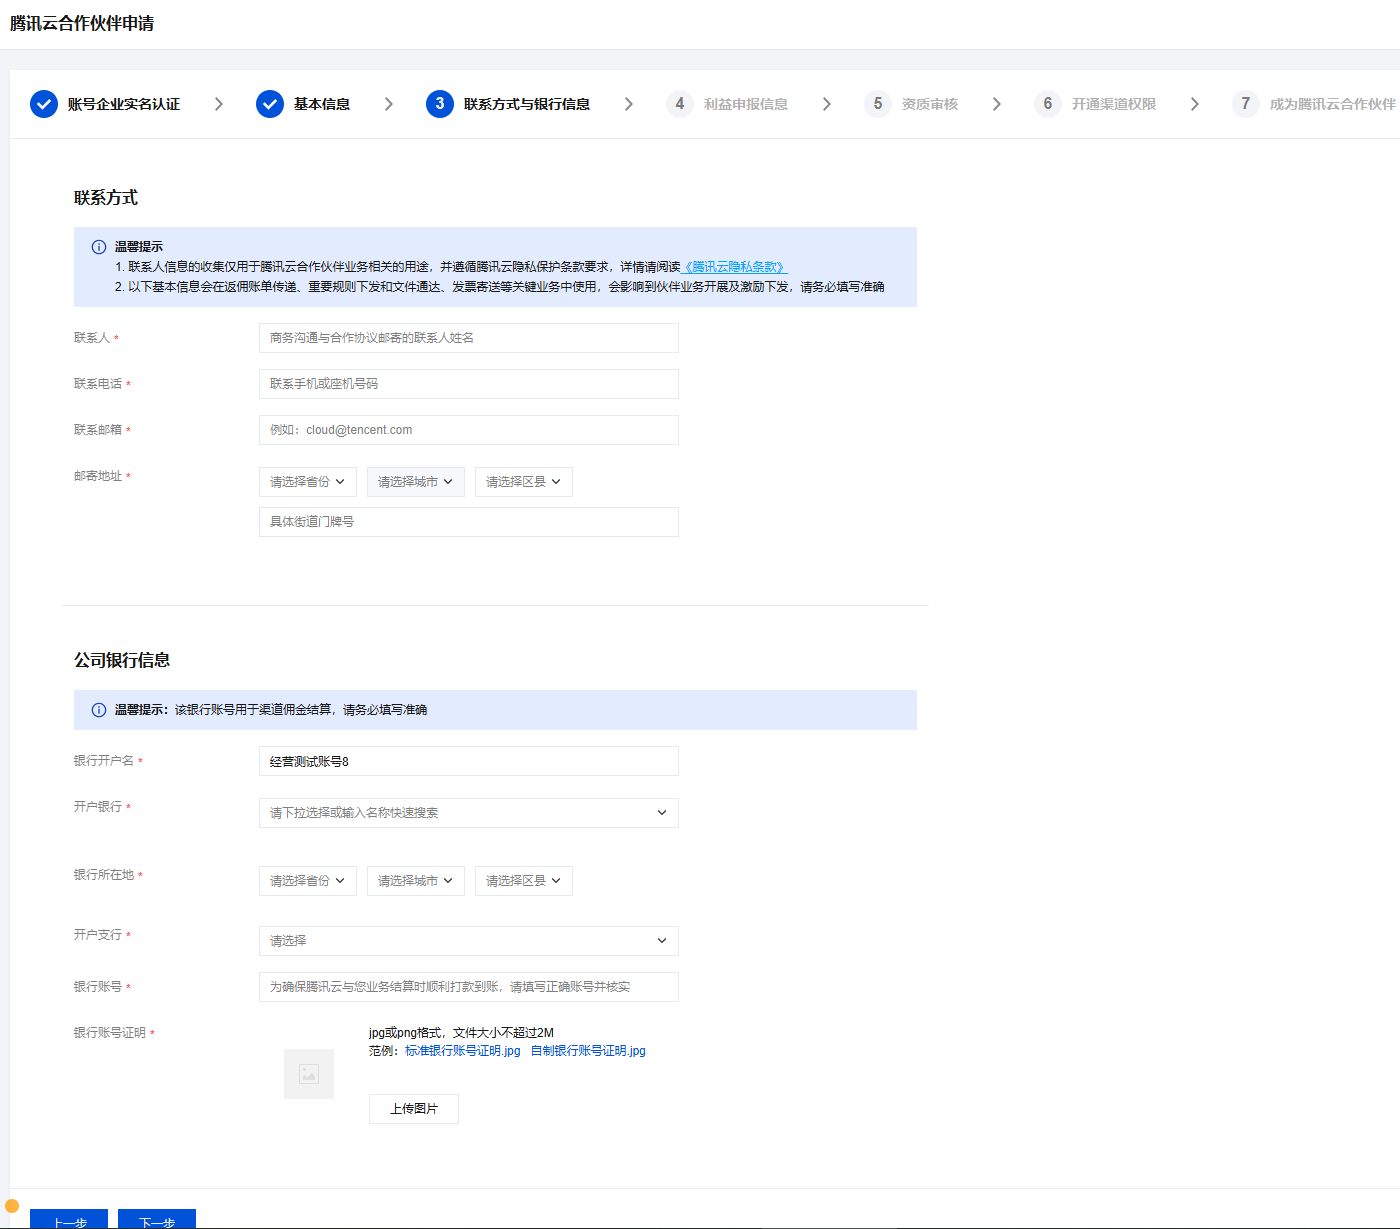
Task: Click the 腾讯云合作伙伴申请 page title
Action: (x=82, y=23)
